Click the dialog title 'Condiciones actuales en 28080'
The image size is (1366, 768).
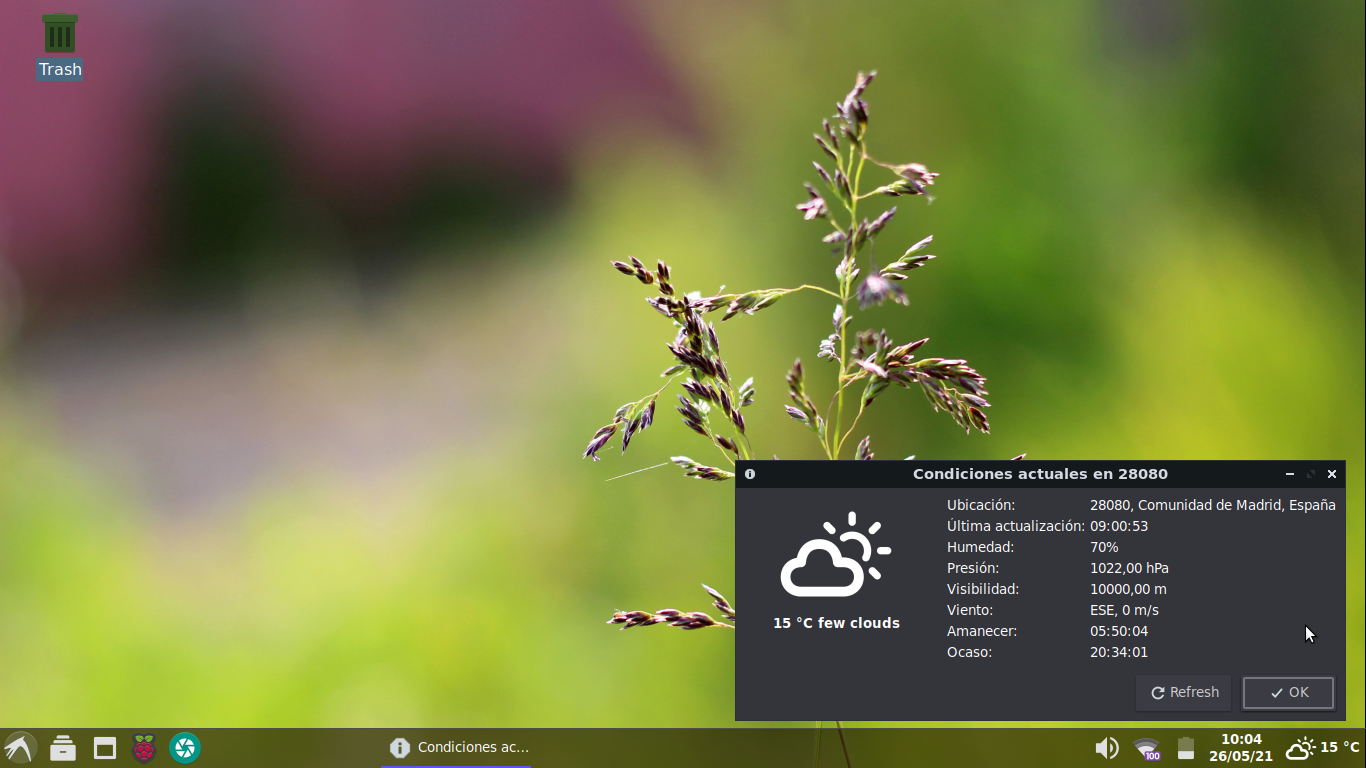[1040, 474]
